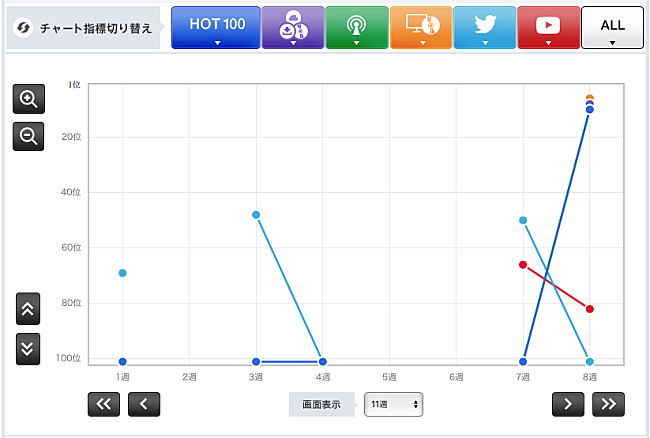Switch to the ALL metrics tab
The width and height of the screenshot is (650, 438).
[x=612, y=27]
